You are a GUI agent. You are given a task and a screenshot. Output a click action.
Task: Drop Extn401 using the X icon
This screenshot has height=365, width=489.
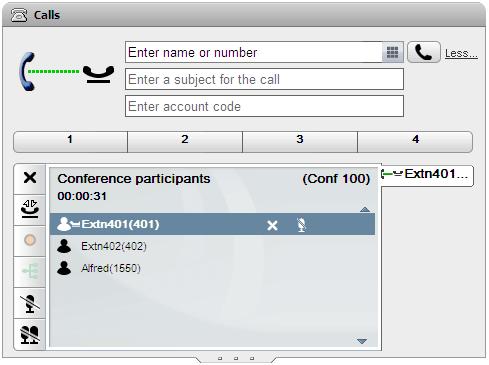[272, 226]
